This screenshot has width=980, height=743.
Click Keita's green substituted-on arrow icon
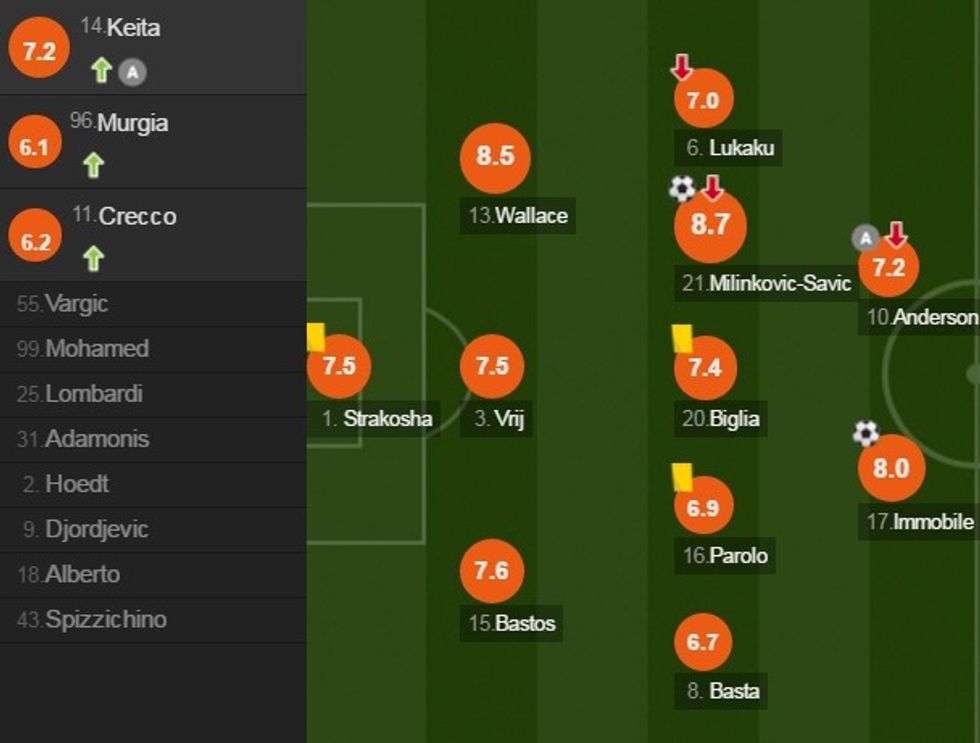(101, 70)
